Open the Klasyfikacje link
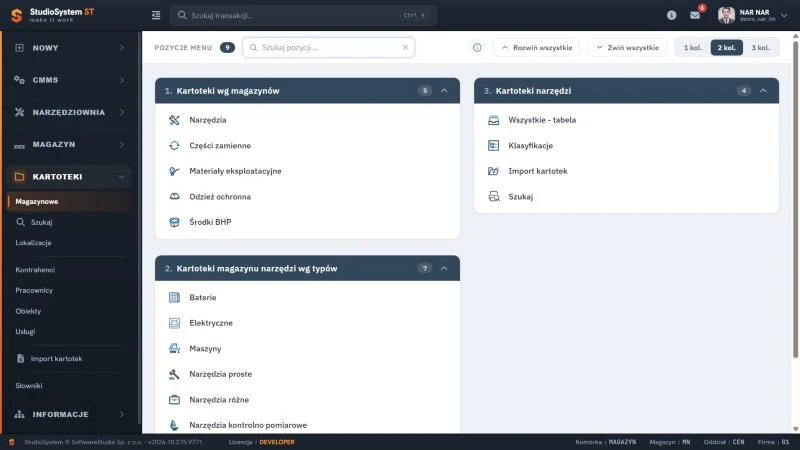Screen dimensions: 800x450 pos(531,145)
